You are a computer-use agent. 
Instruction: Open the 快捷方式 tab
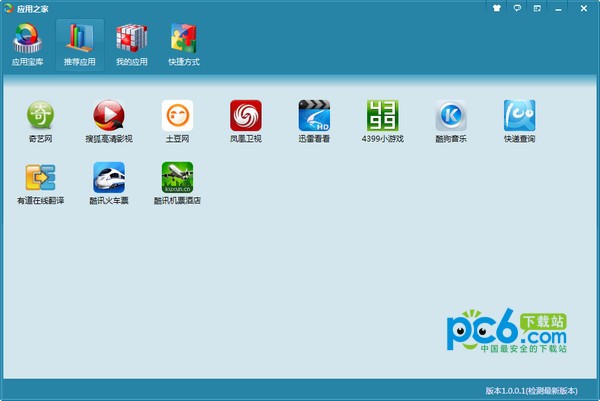184,45
